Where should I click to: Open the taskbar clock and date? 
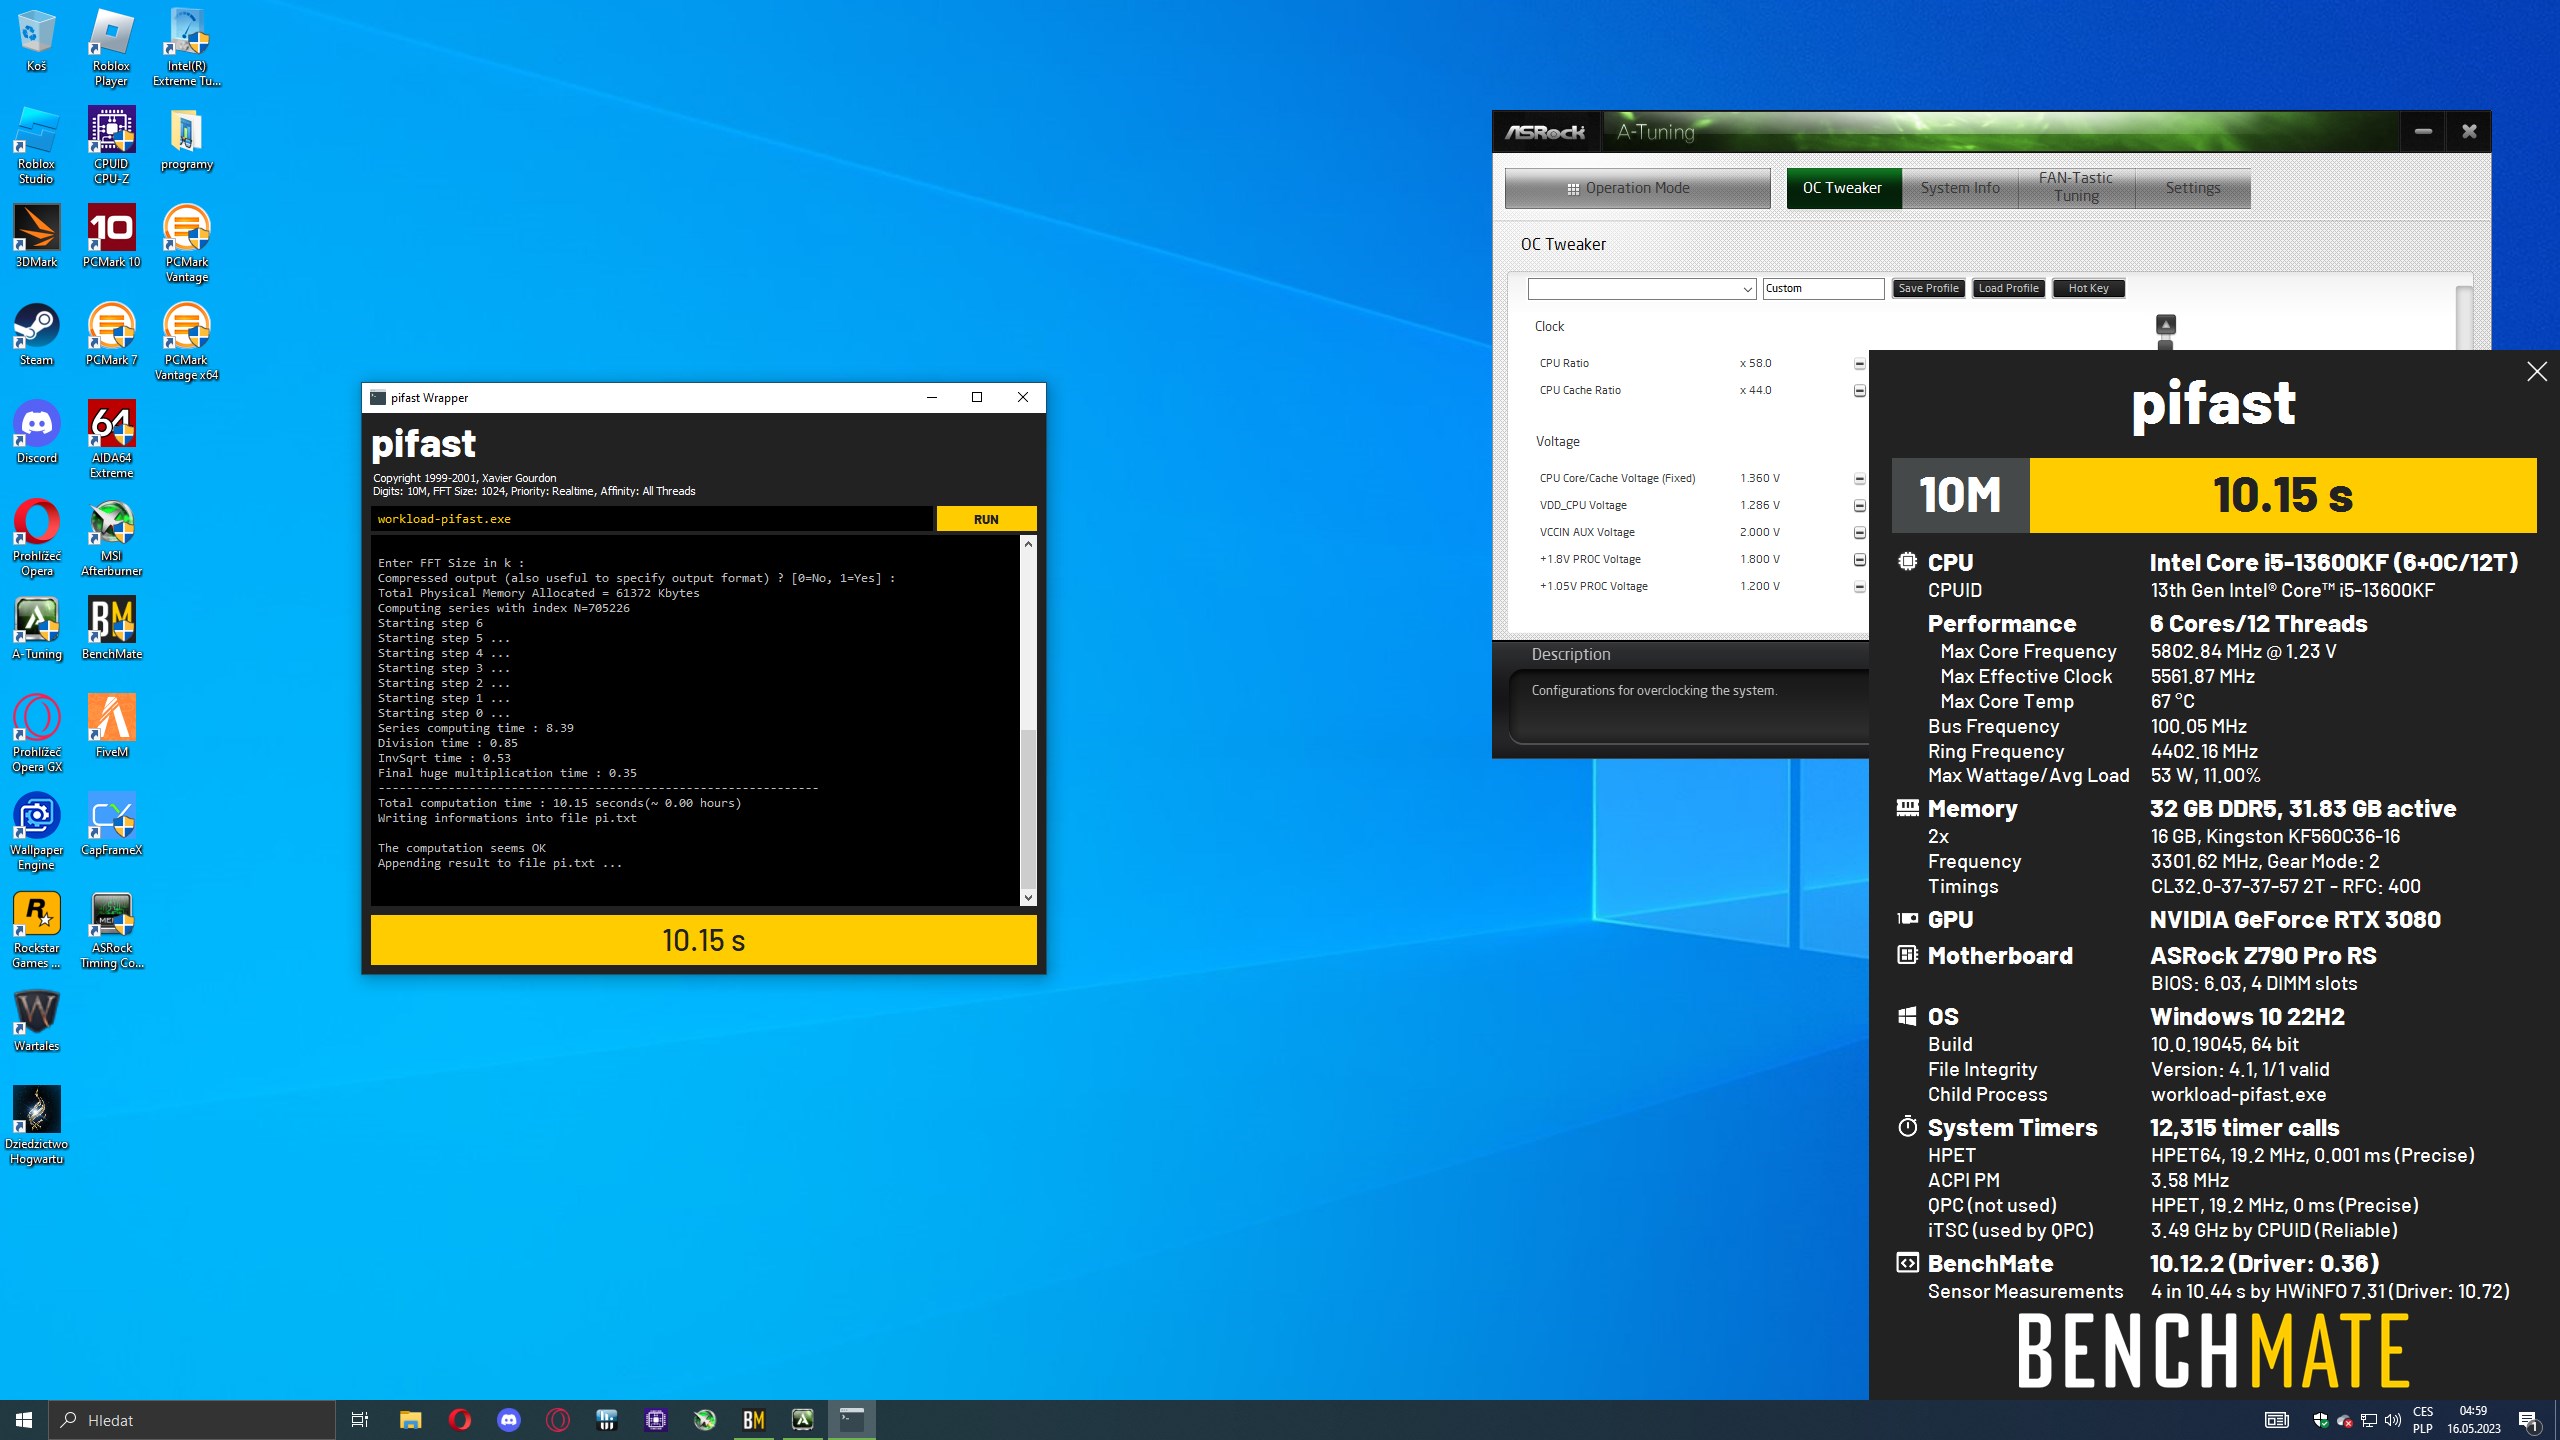click(x=2473, y=1420)
